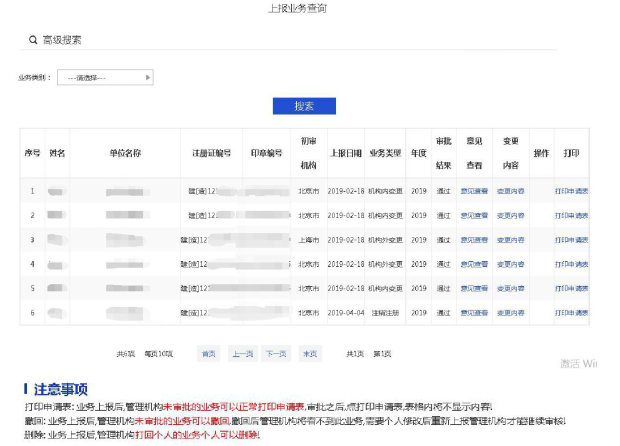The height and width of the screenshot is (446, 620).
Task: Click the 单位名称 column header
Action: coord(125,153)
